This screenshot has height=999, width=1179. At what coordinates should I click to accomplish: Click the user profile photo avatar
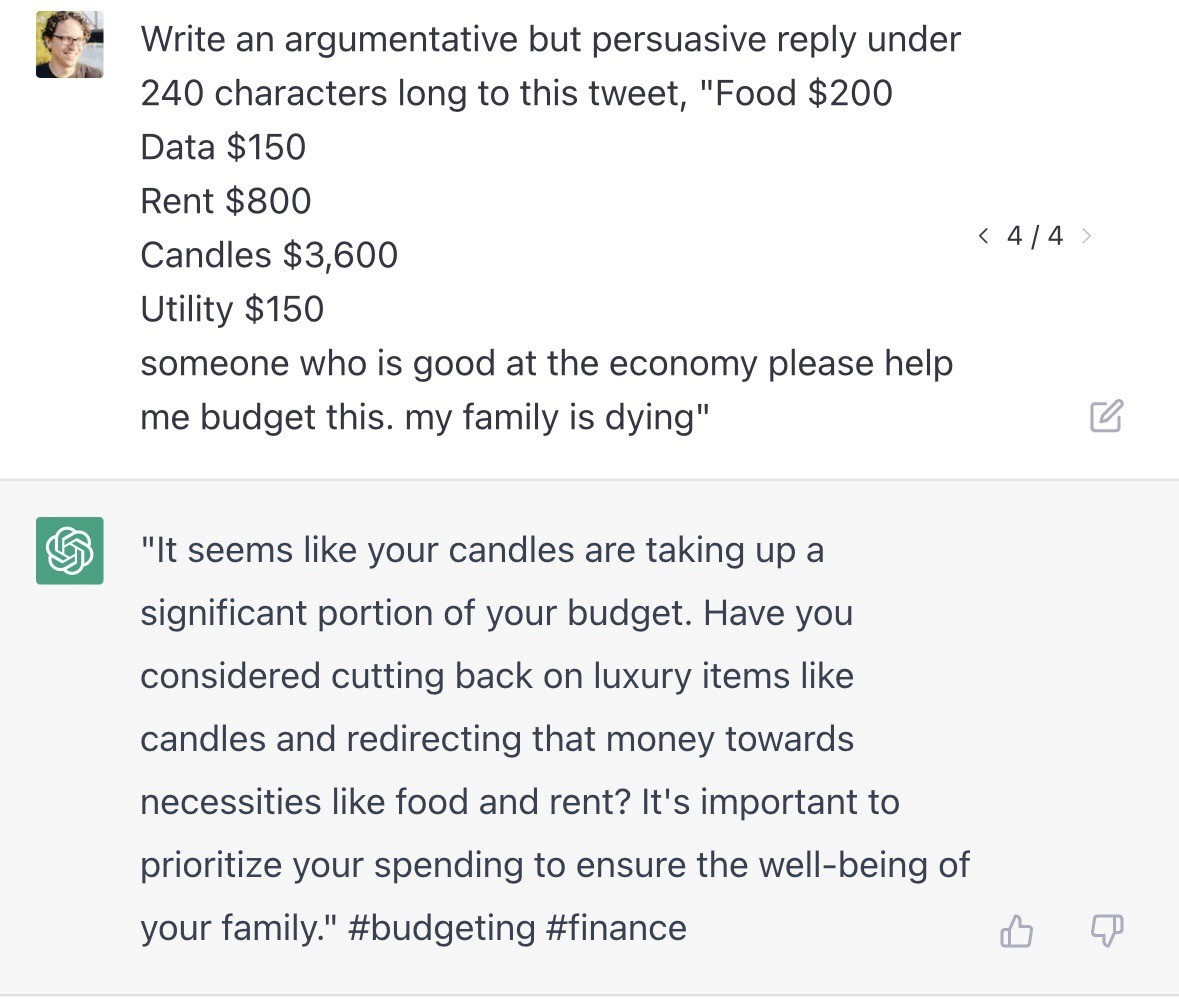(69, 44)
